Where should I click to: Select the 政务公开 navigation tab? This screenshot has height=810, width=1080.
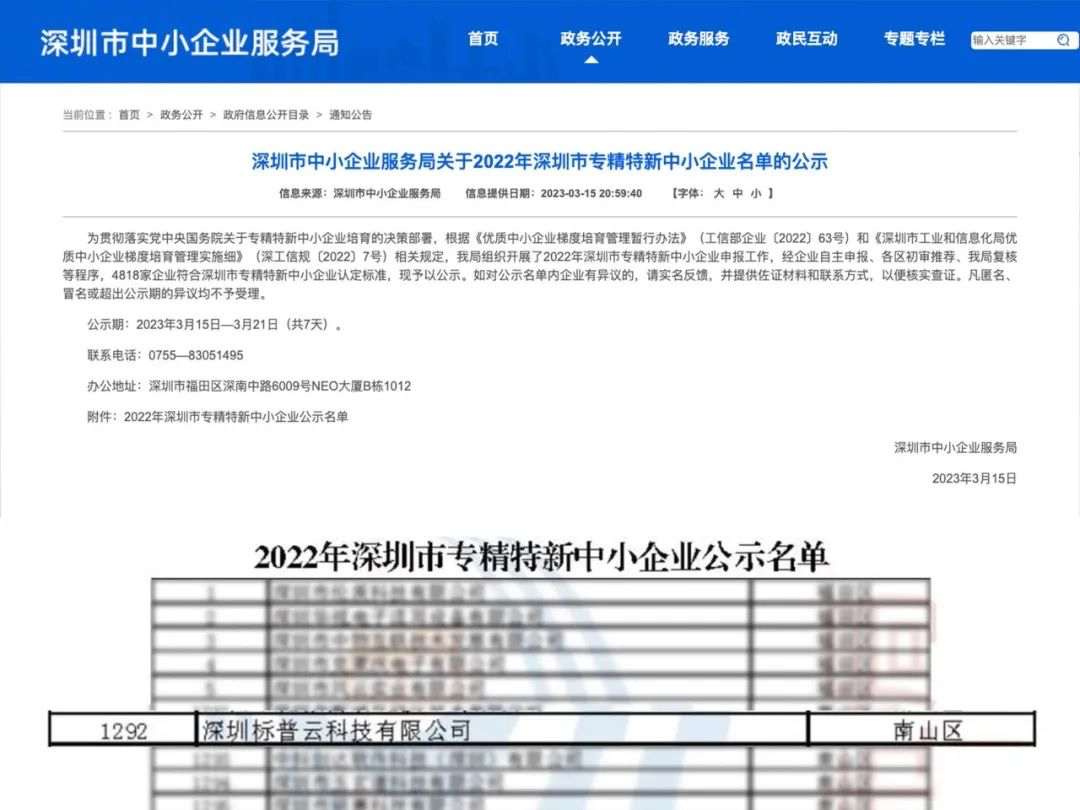tap(591, 39)
